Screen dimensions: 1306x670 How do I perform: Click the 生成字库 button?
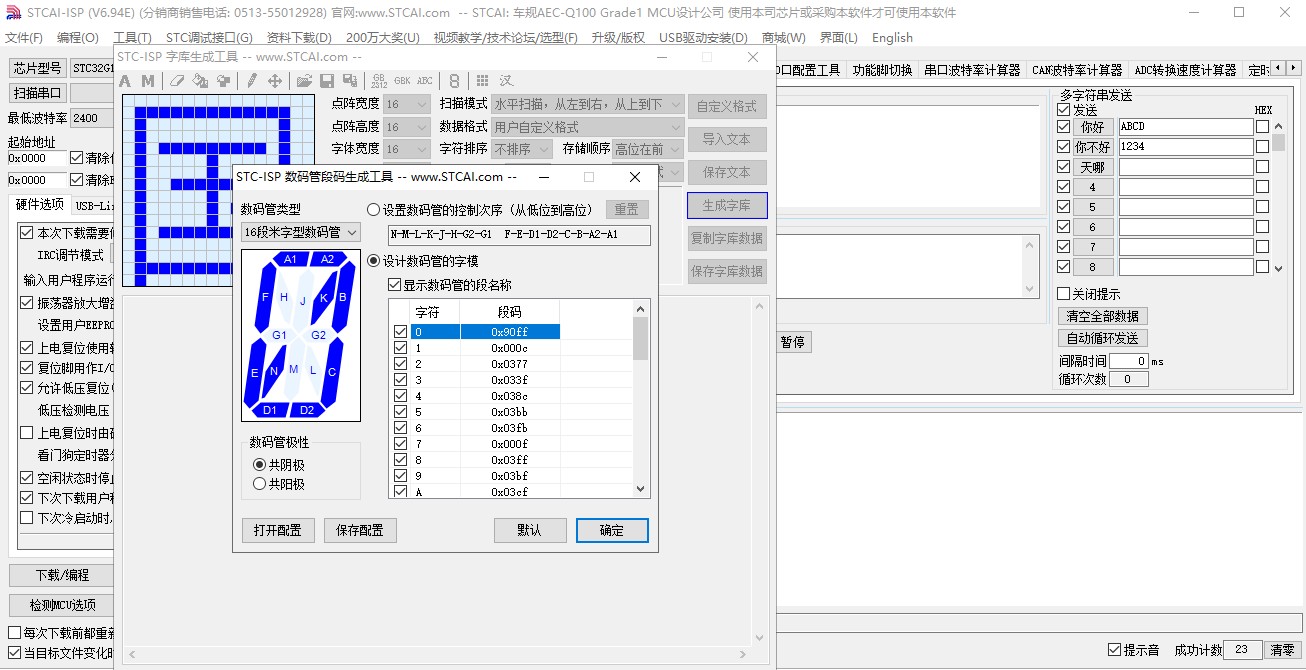coord(727,205)
